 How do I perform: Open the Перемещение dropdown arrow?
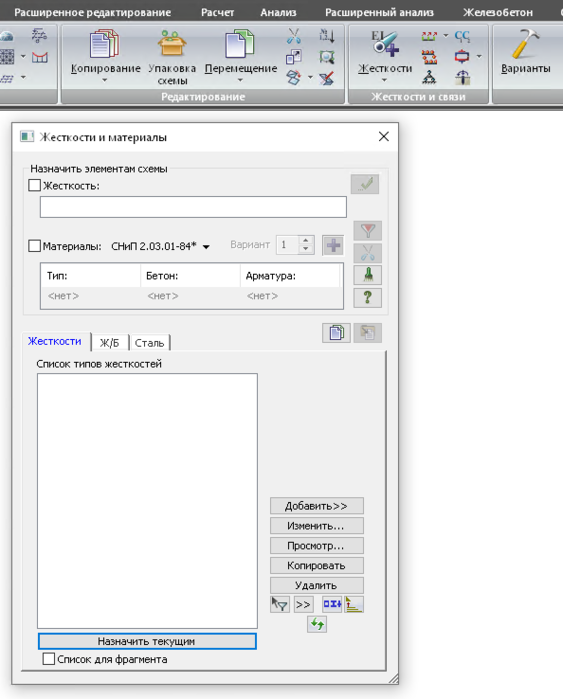click(x=240, y=81)
